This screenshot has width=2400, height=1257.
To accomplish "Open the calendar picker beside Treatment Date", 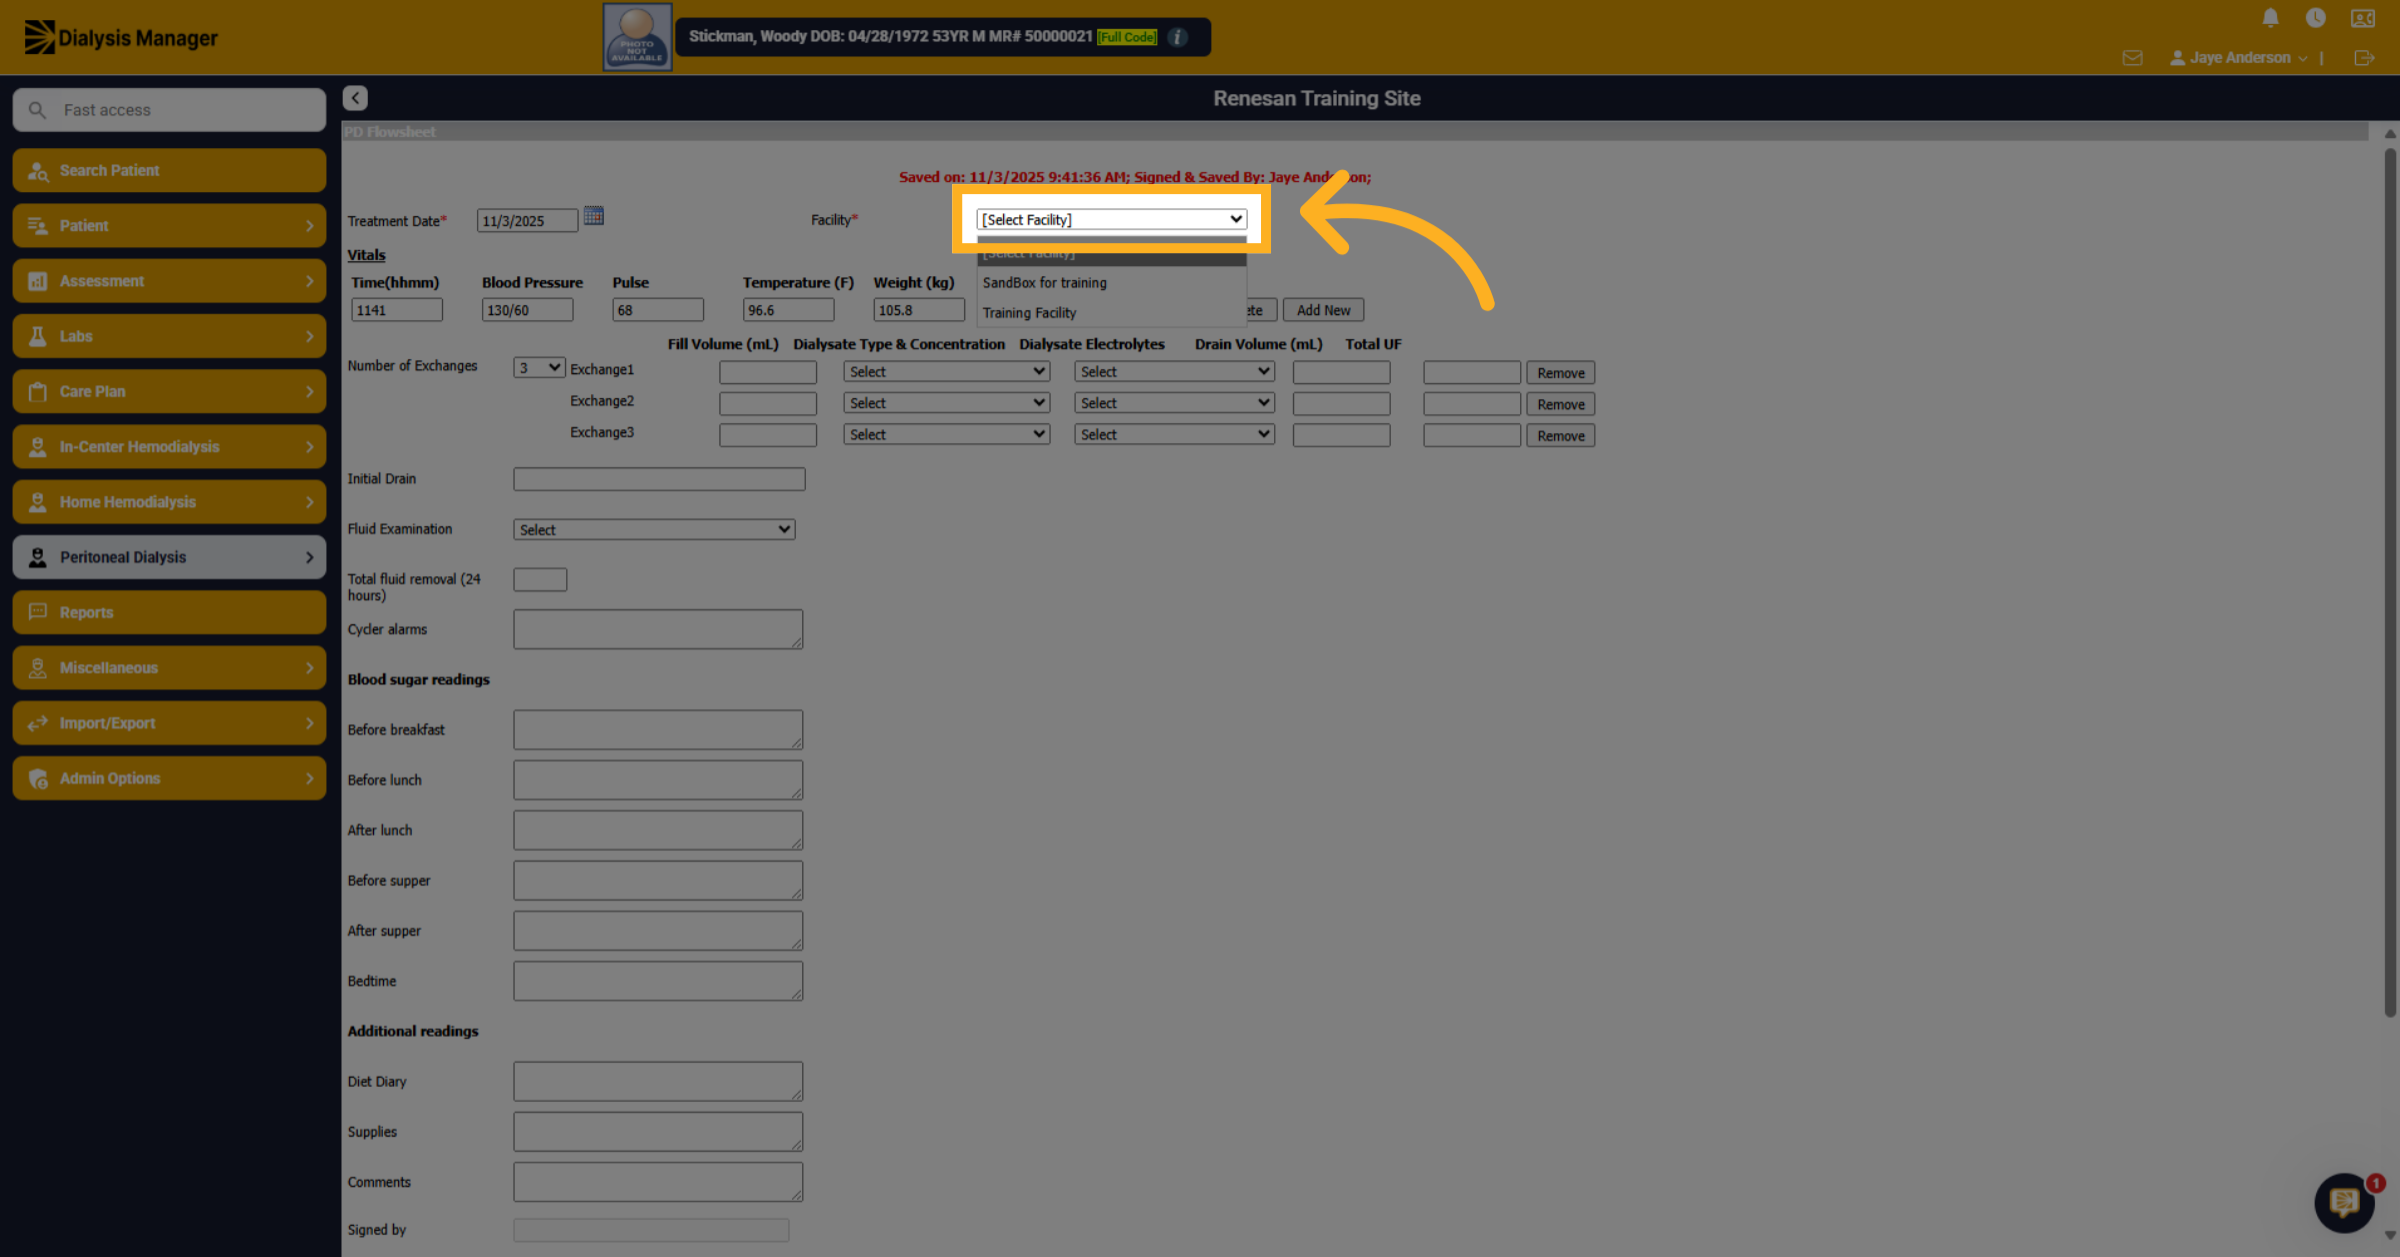I will click(593, 216).
